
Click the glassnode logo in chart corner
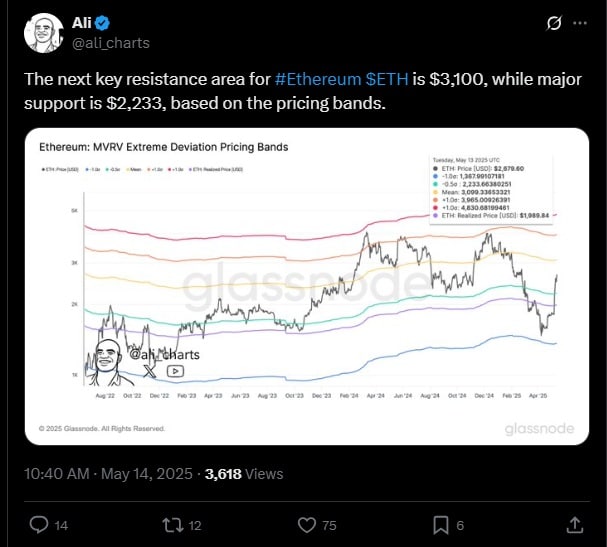[x=539, y=429]
